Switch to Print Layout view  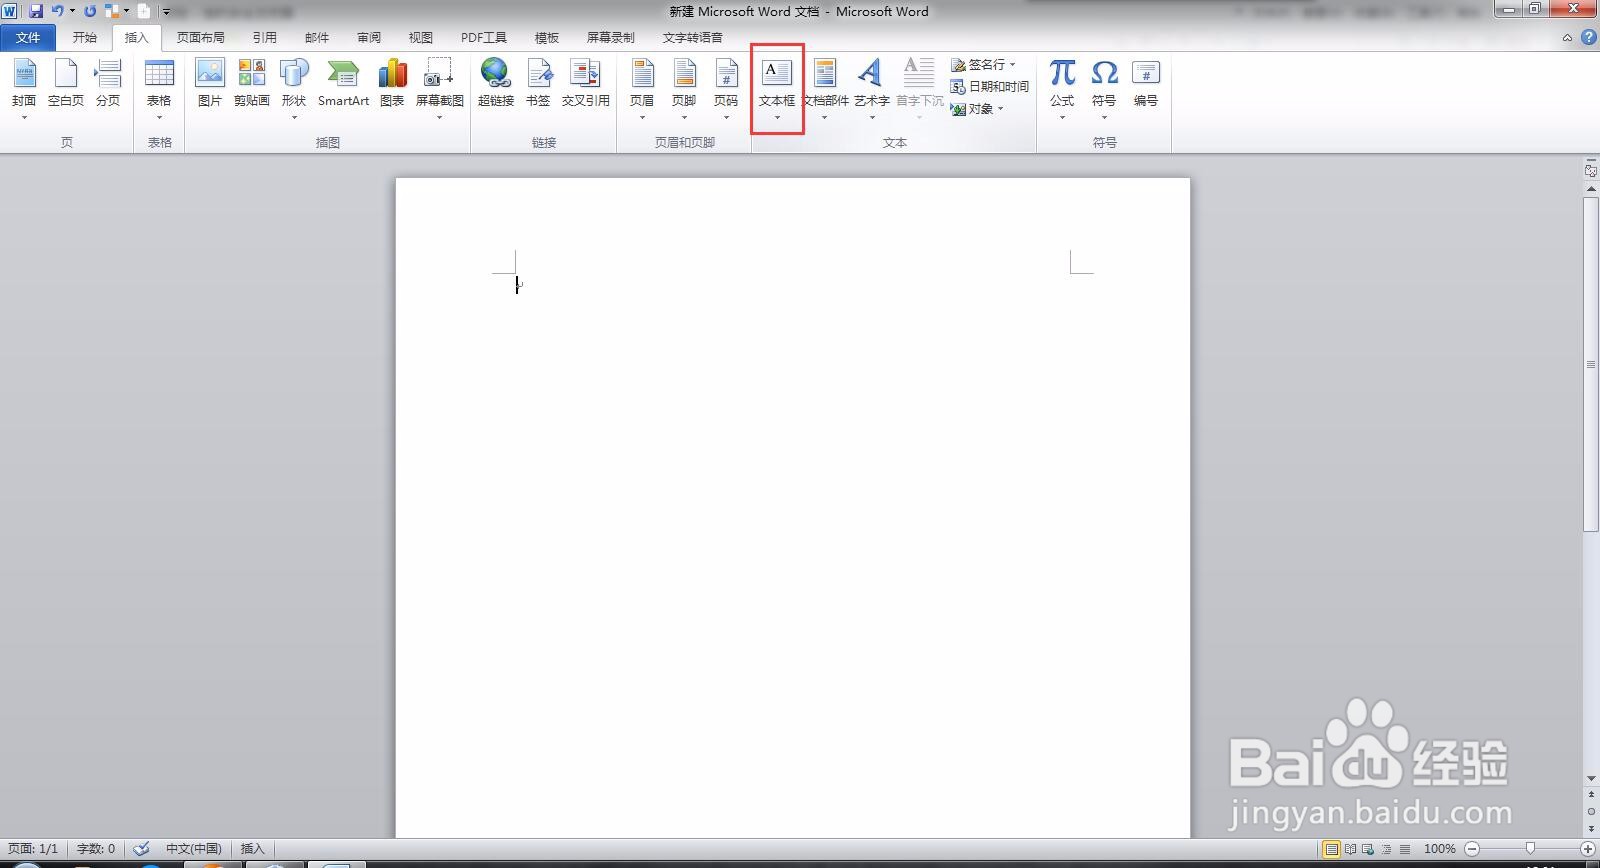1332,849
